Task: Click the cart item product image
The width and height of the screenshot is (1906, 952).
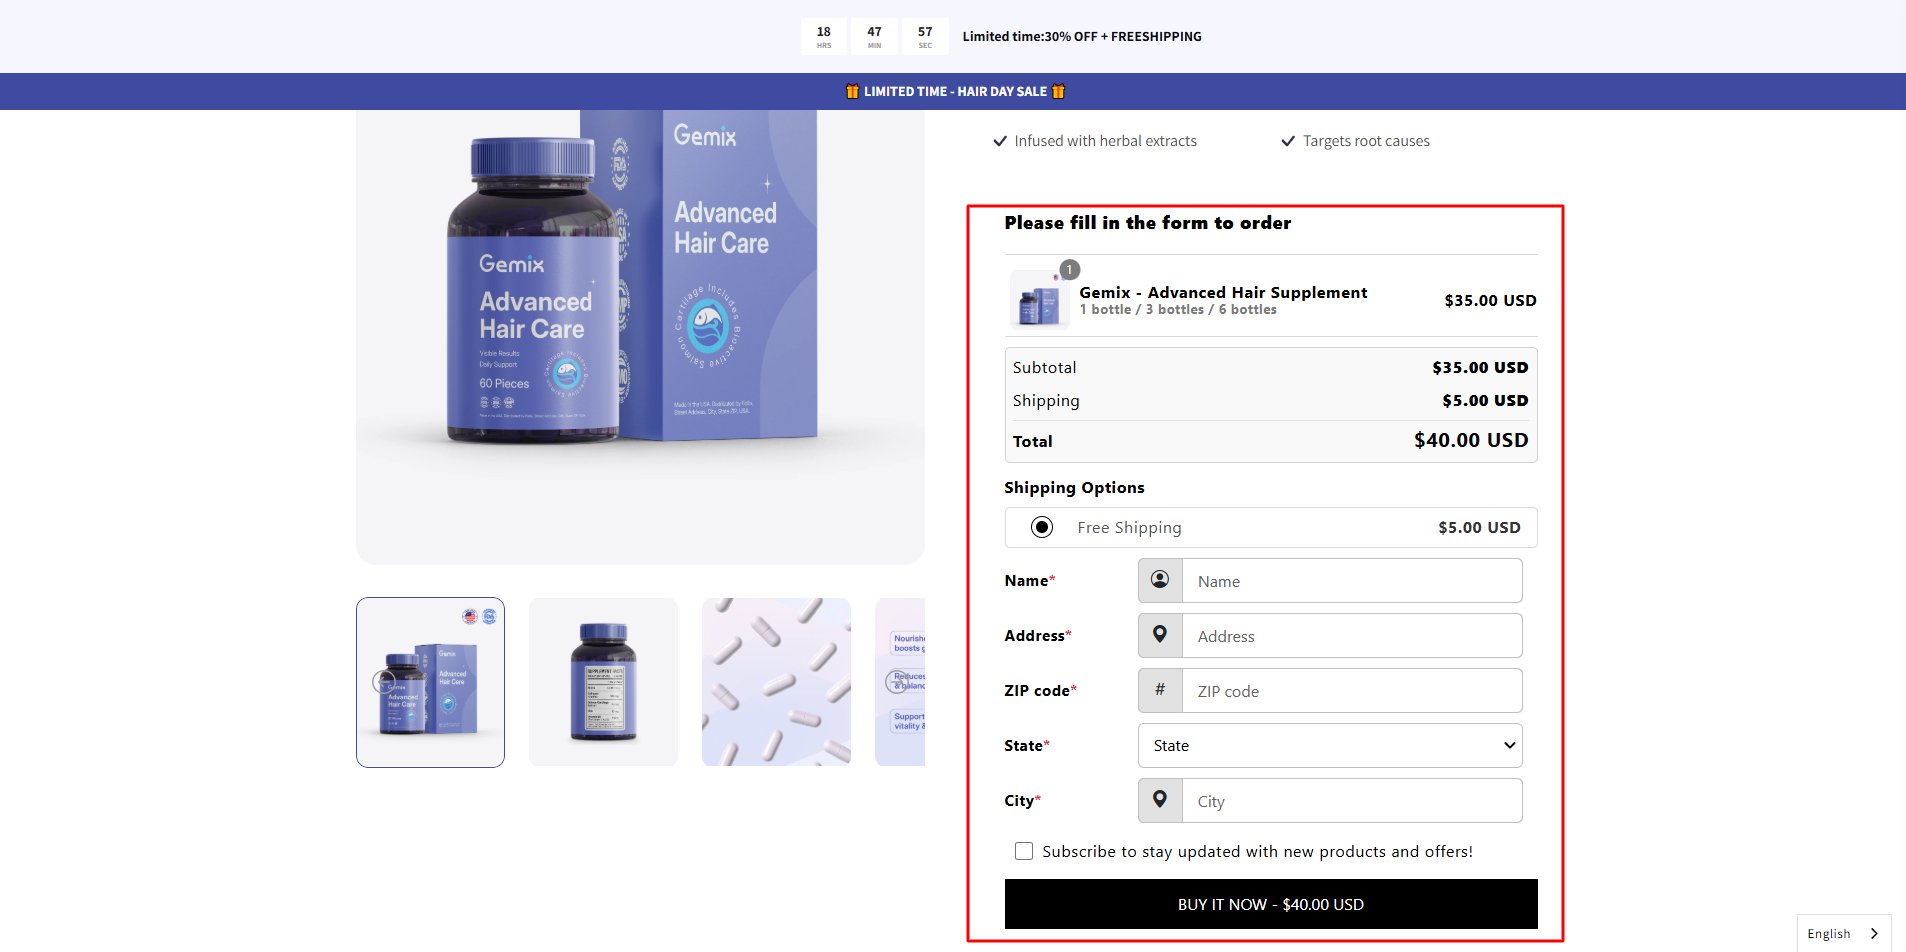Action: click(x=1038, y=301)
